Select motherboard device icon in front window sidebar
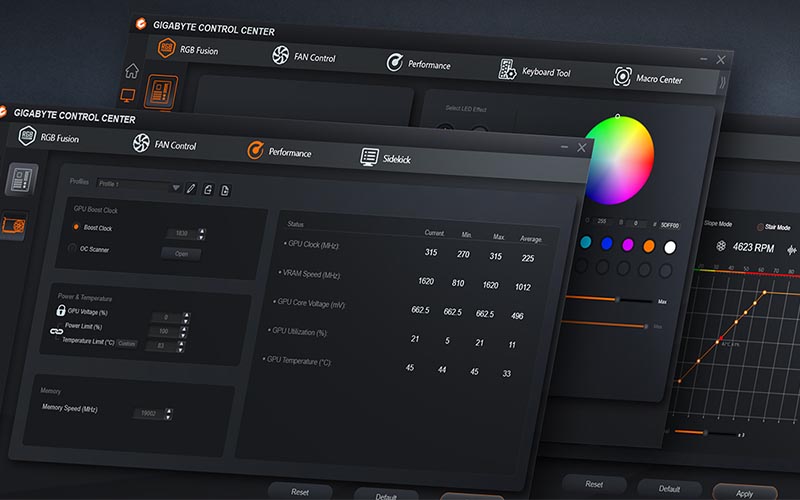The height and width of the screenshot is (500, 800). click(21, 179)
